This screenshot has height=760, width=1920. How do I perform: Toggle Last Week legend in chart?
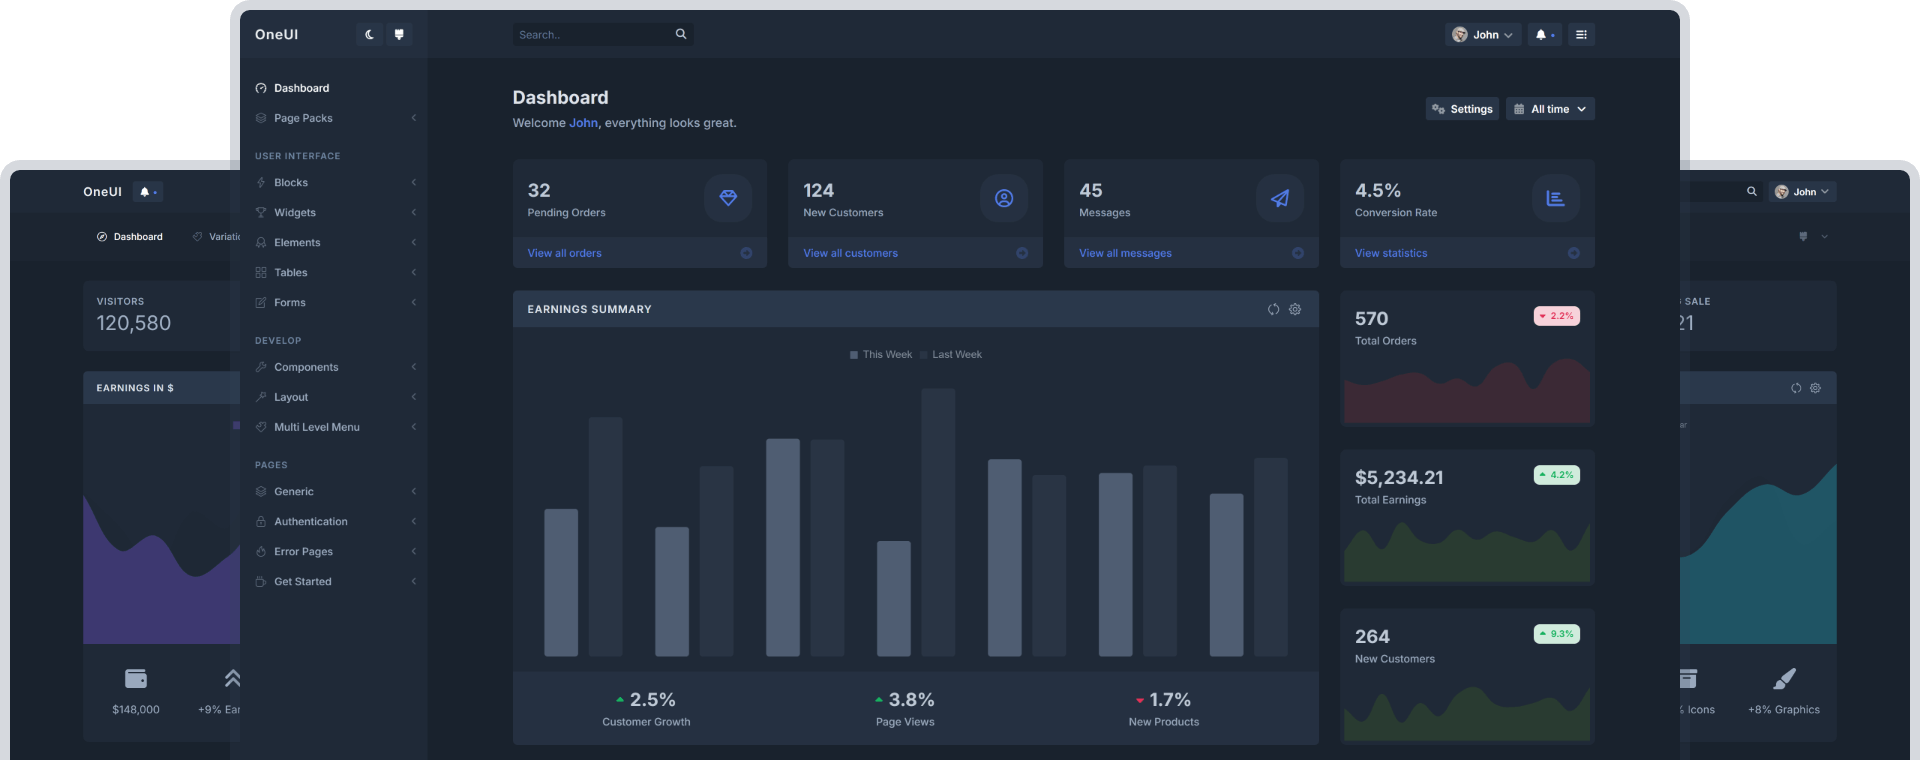tap(951, 355)
